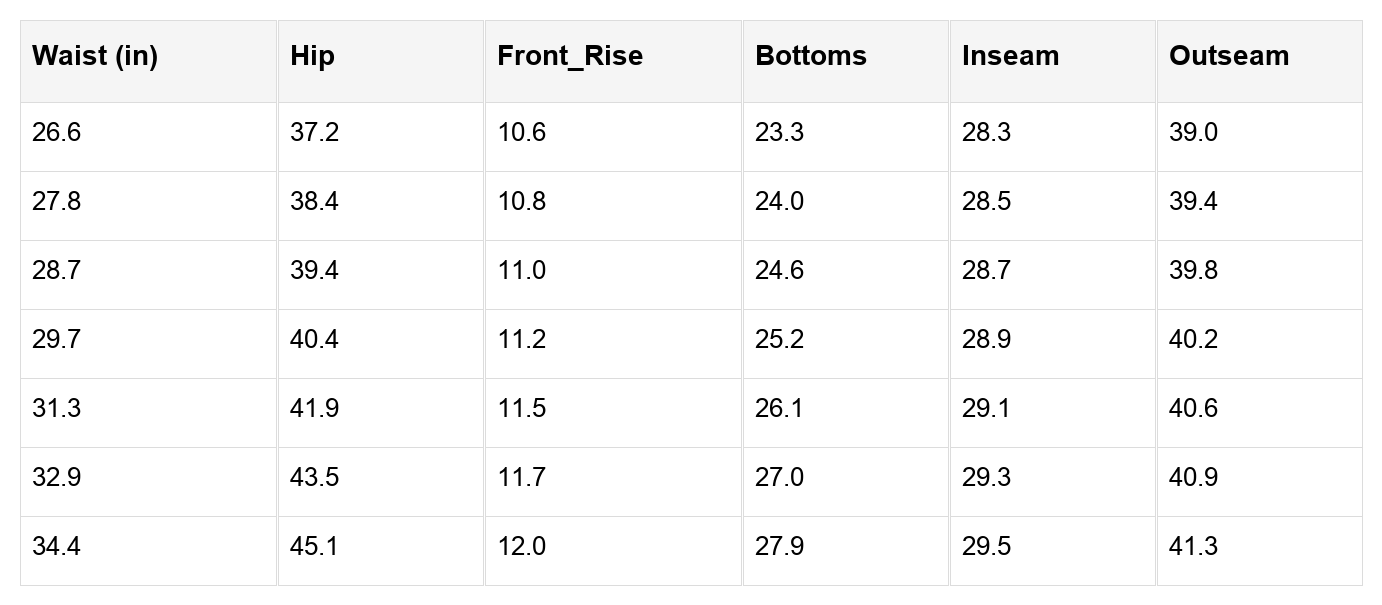Screen dimensions: 1382x605
Task: Select the outseam value 41.3
Action: (x=1193, y=547)
